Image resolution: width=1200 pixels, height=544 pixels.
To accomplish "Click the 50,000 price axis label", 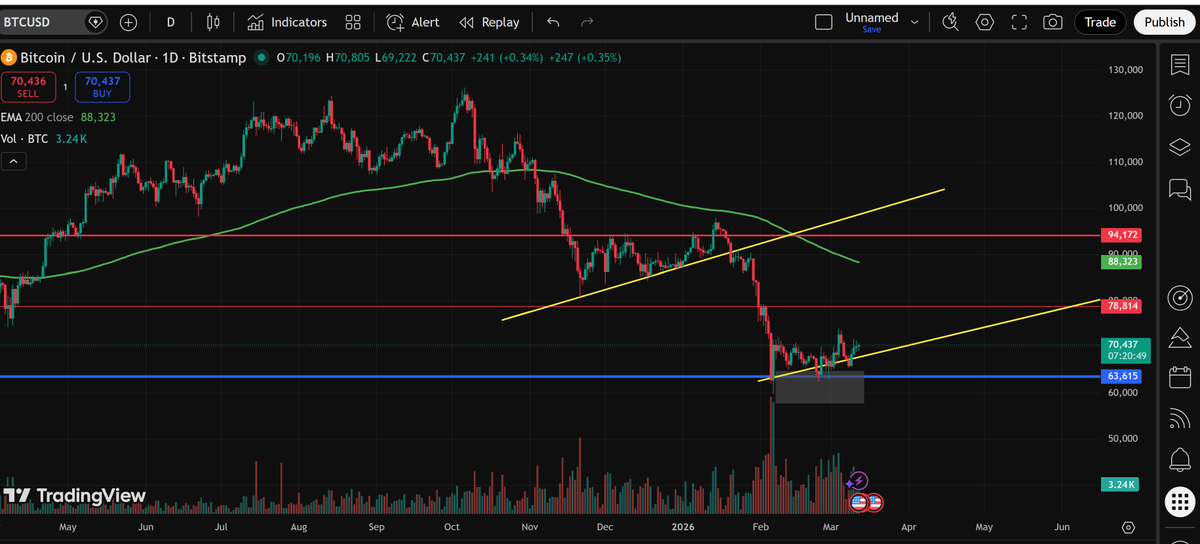I will coord(1125,438).
